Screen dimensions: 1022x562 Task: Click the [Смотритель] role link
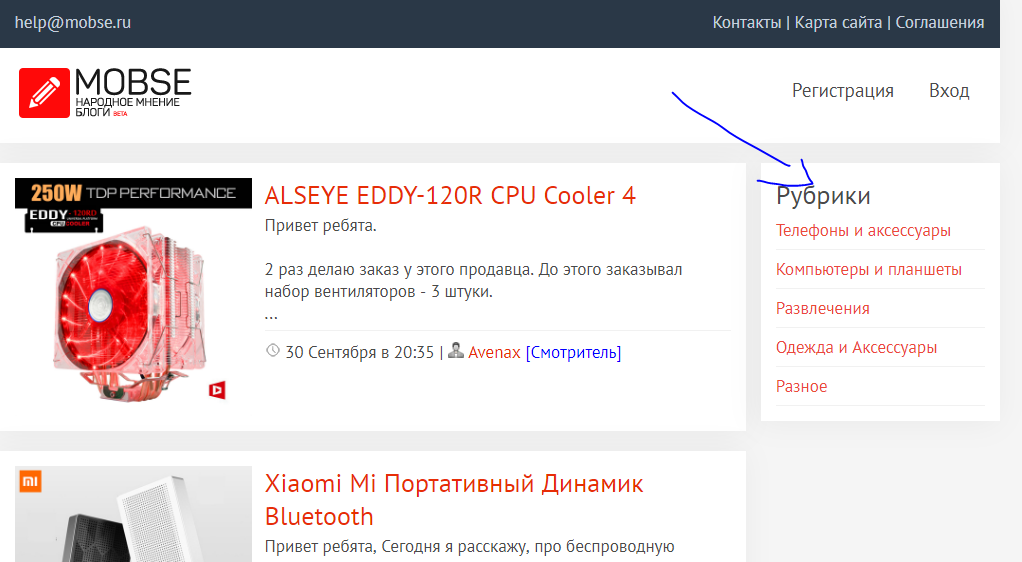[573, 352]
